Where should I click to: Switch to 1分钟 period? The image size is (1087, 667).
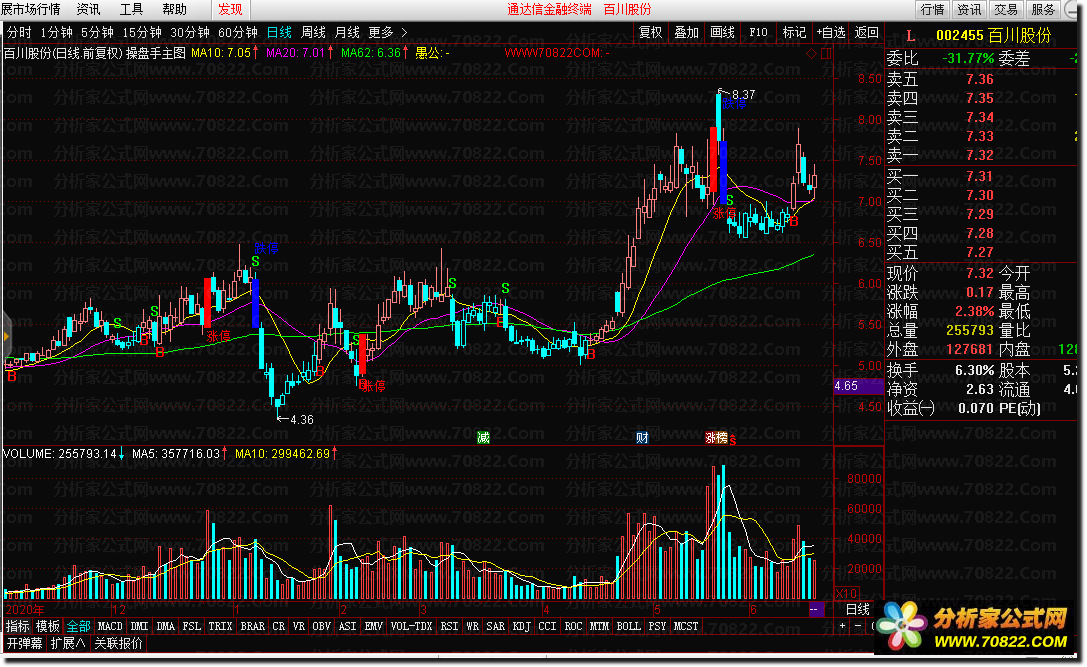pos(56,33)
